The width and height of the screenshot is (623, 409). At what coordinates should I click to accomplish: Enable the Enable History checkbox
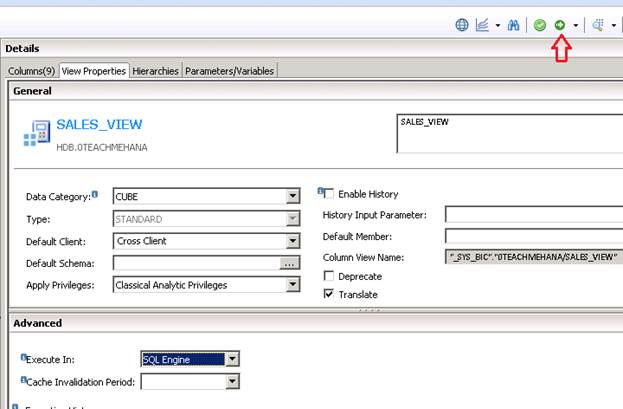point(329,194)
